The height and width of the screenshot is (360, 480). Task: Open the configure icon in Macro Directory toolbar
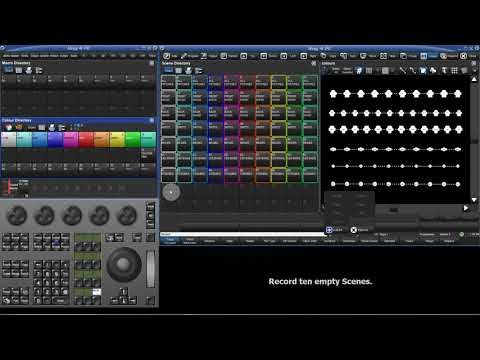(39, 70)
